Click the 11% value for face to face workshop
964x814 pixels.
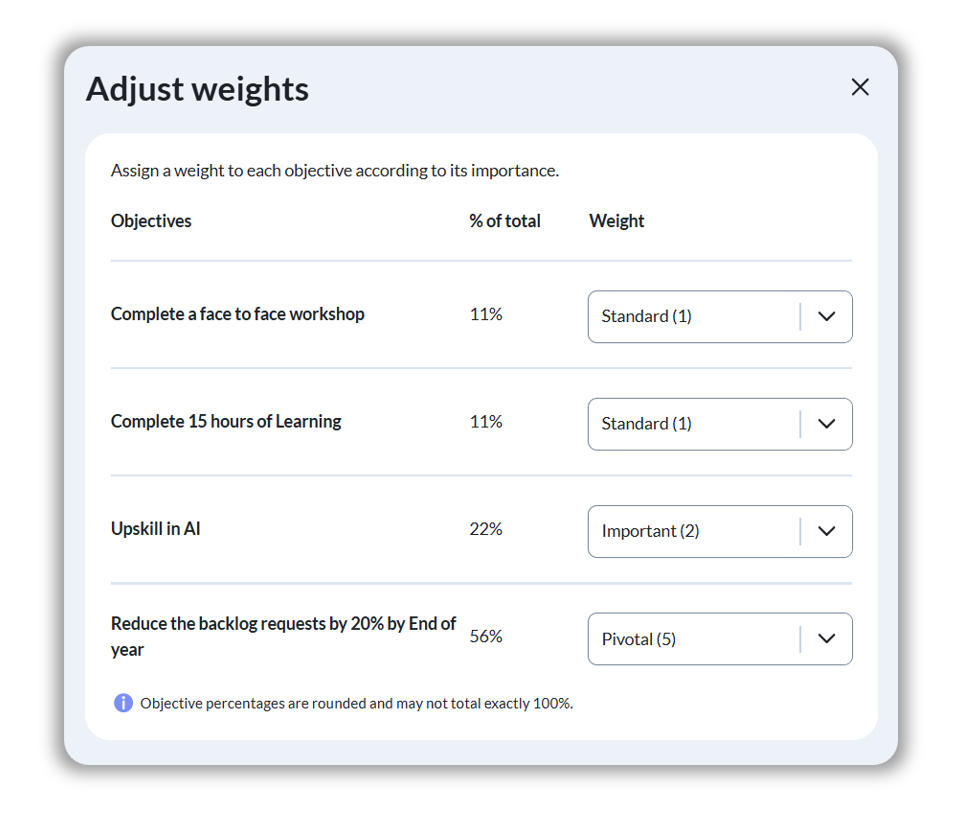[x=486, y=314]
